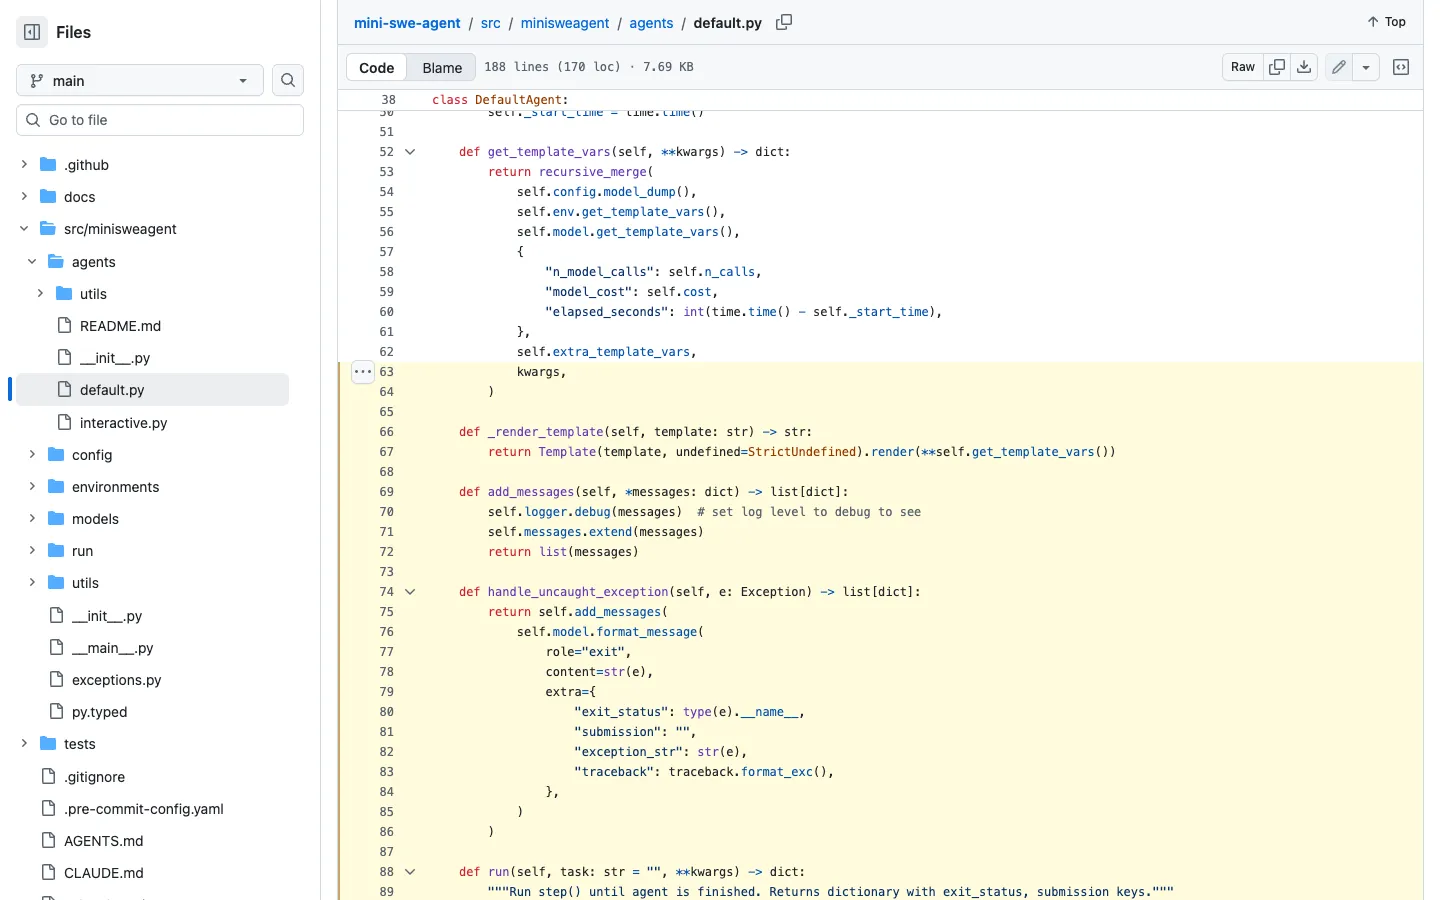Open line 63 actions ellipsis menu

click(x=363, y=372)
